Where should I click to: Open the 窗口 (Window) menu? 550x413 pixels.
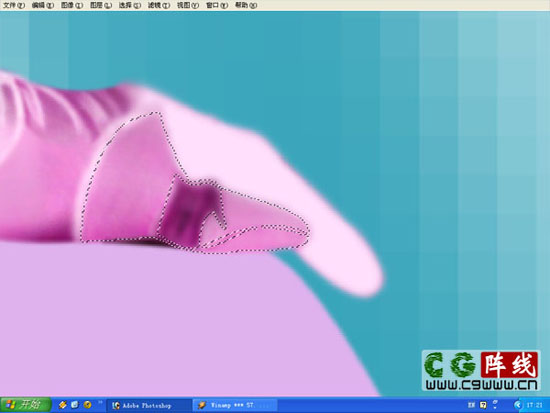[216, 5]
